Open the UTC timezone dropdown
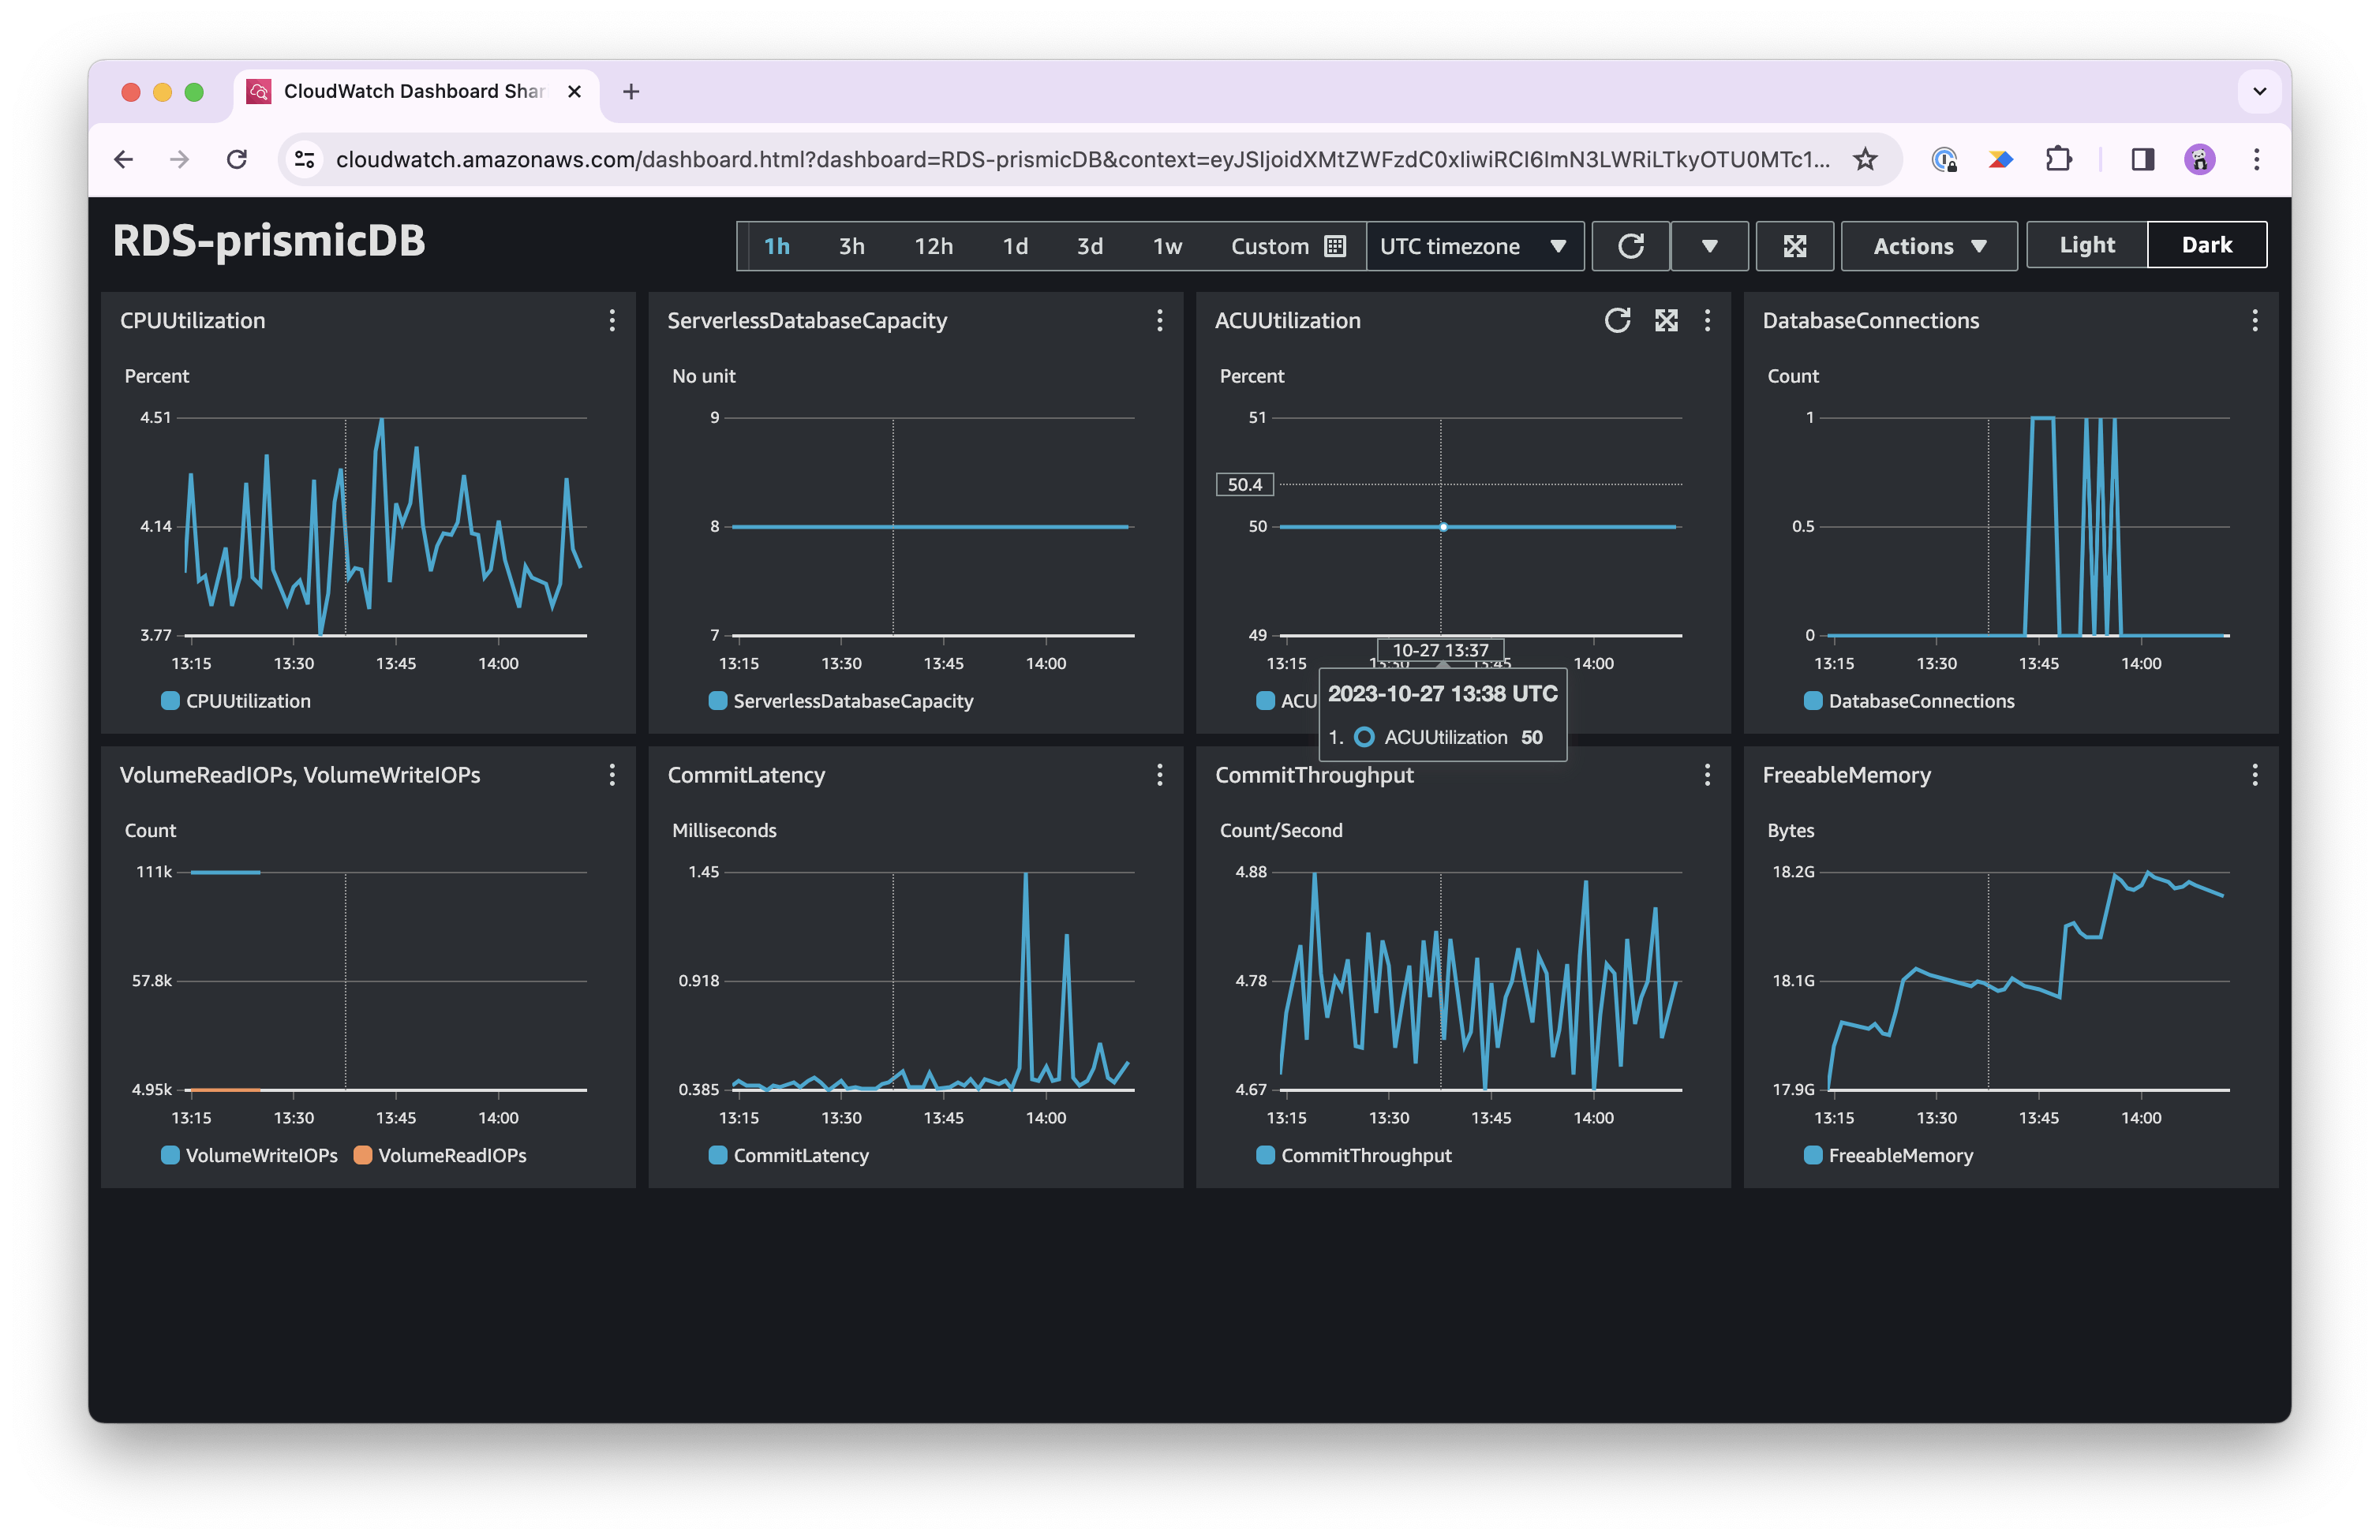2380x1540 pixels. pyautogui.click(x=1473, y=246)
